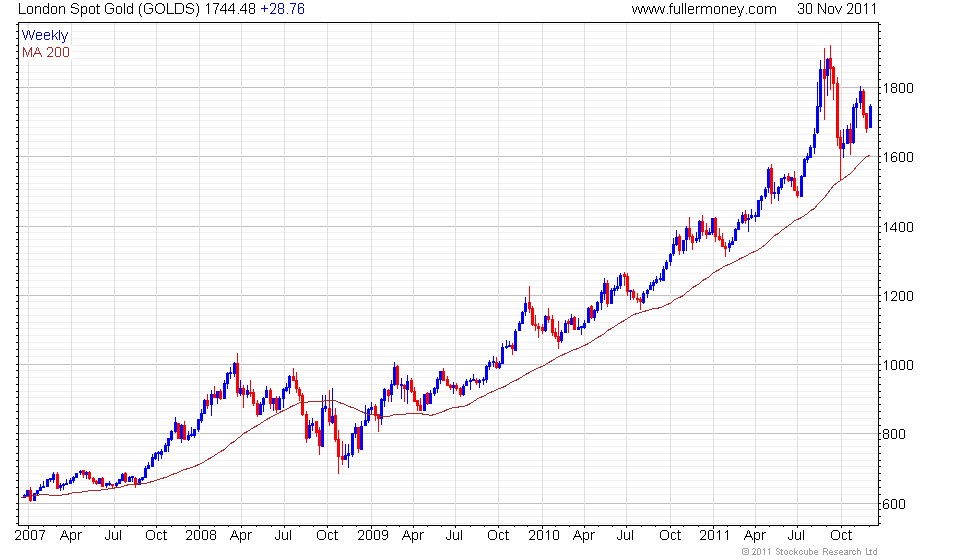Click the 1000 price axis label

point(898,365)
